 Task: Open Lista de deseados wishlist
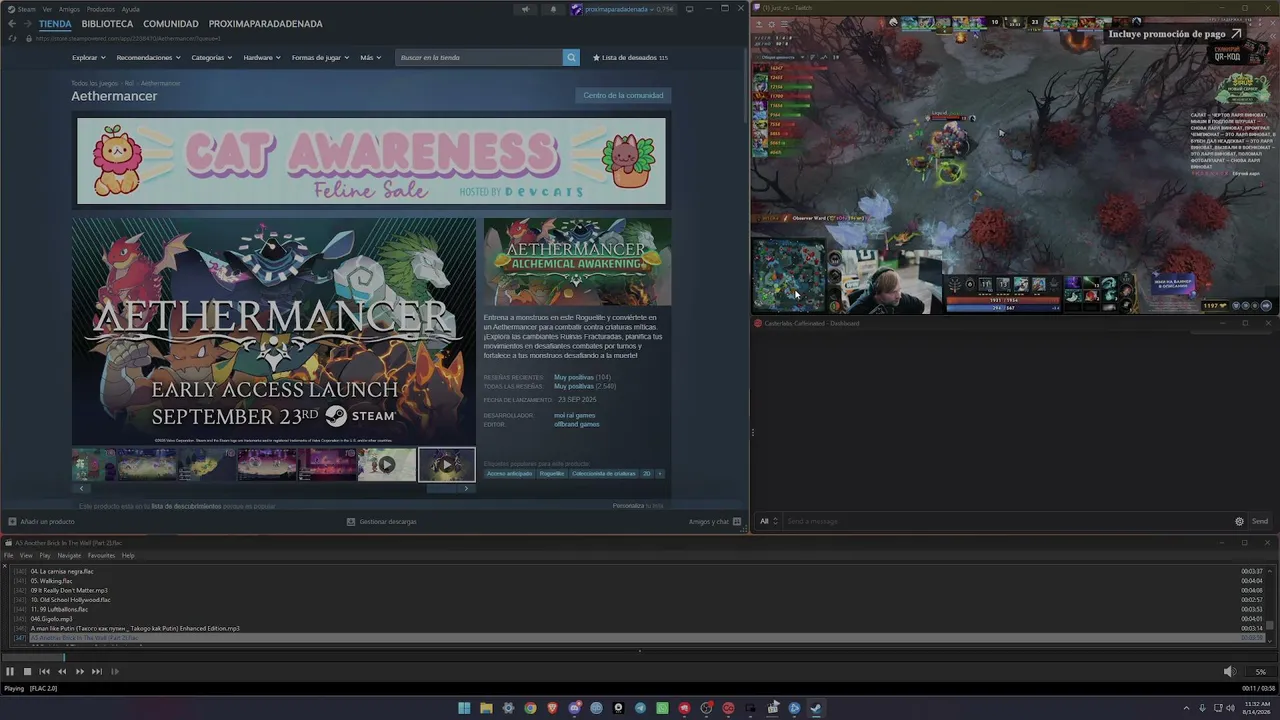pyautogui.click(x=630, y=58)
